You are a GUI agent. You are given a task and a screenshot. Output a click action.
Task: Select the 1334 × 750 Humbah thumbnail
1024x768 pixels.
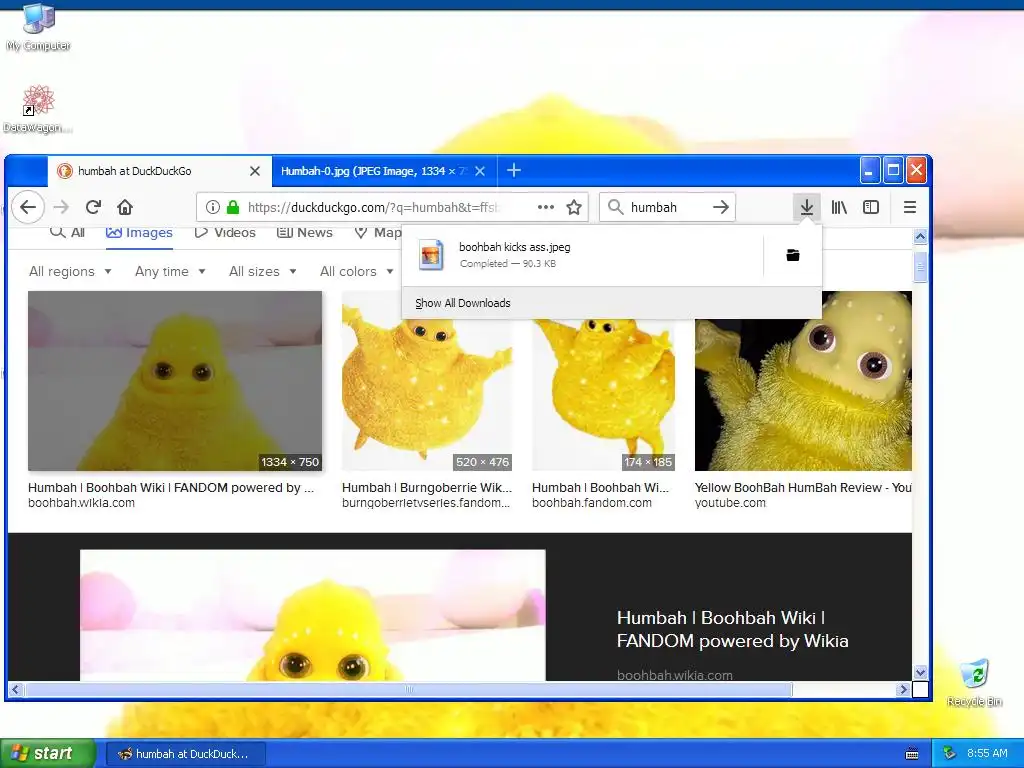[x=175, y=381]
